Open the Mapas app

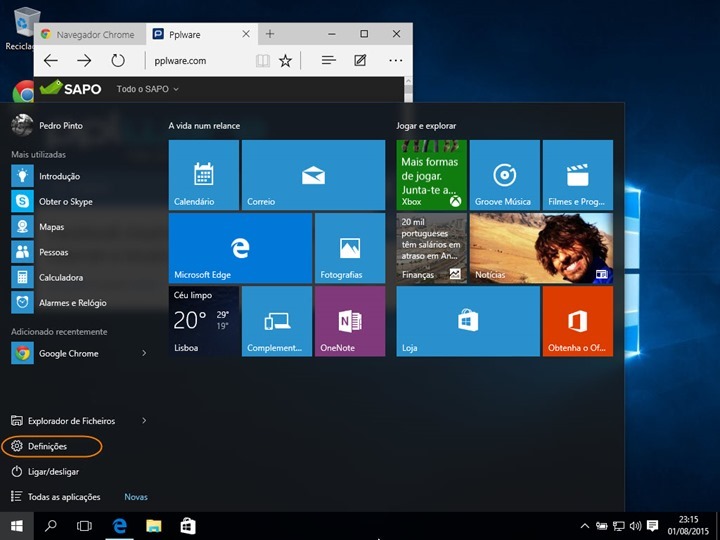point(80,227)
